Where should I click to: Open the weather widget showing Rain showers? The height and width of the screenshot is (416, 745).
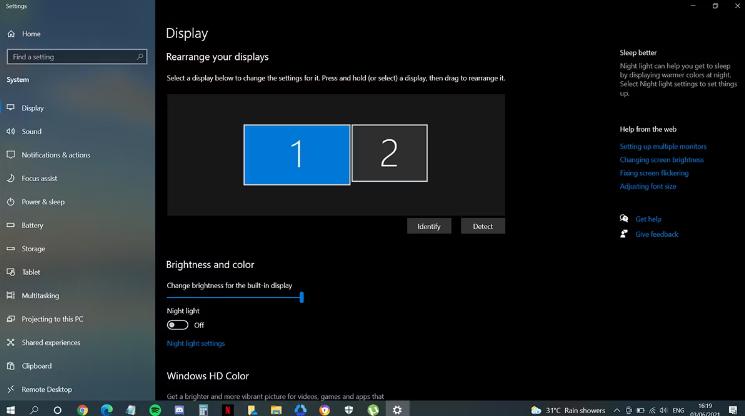(x=568, y=410)
